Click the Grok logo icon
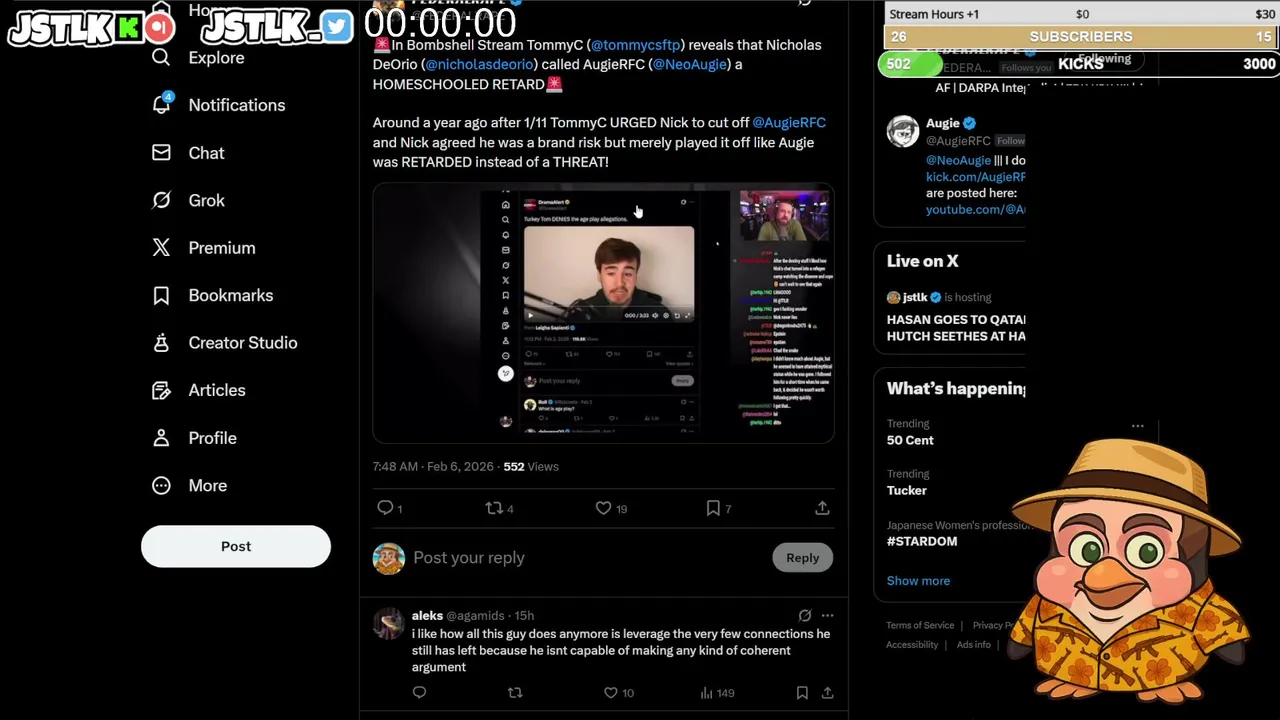This screenshot has width=1280, height=720. coord(161,200)
